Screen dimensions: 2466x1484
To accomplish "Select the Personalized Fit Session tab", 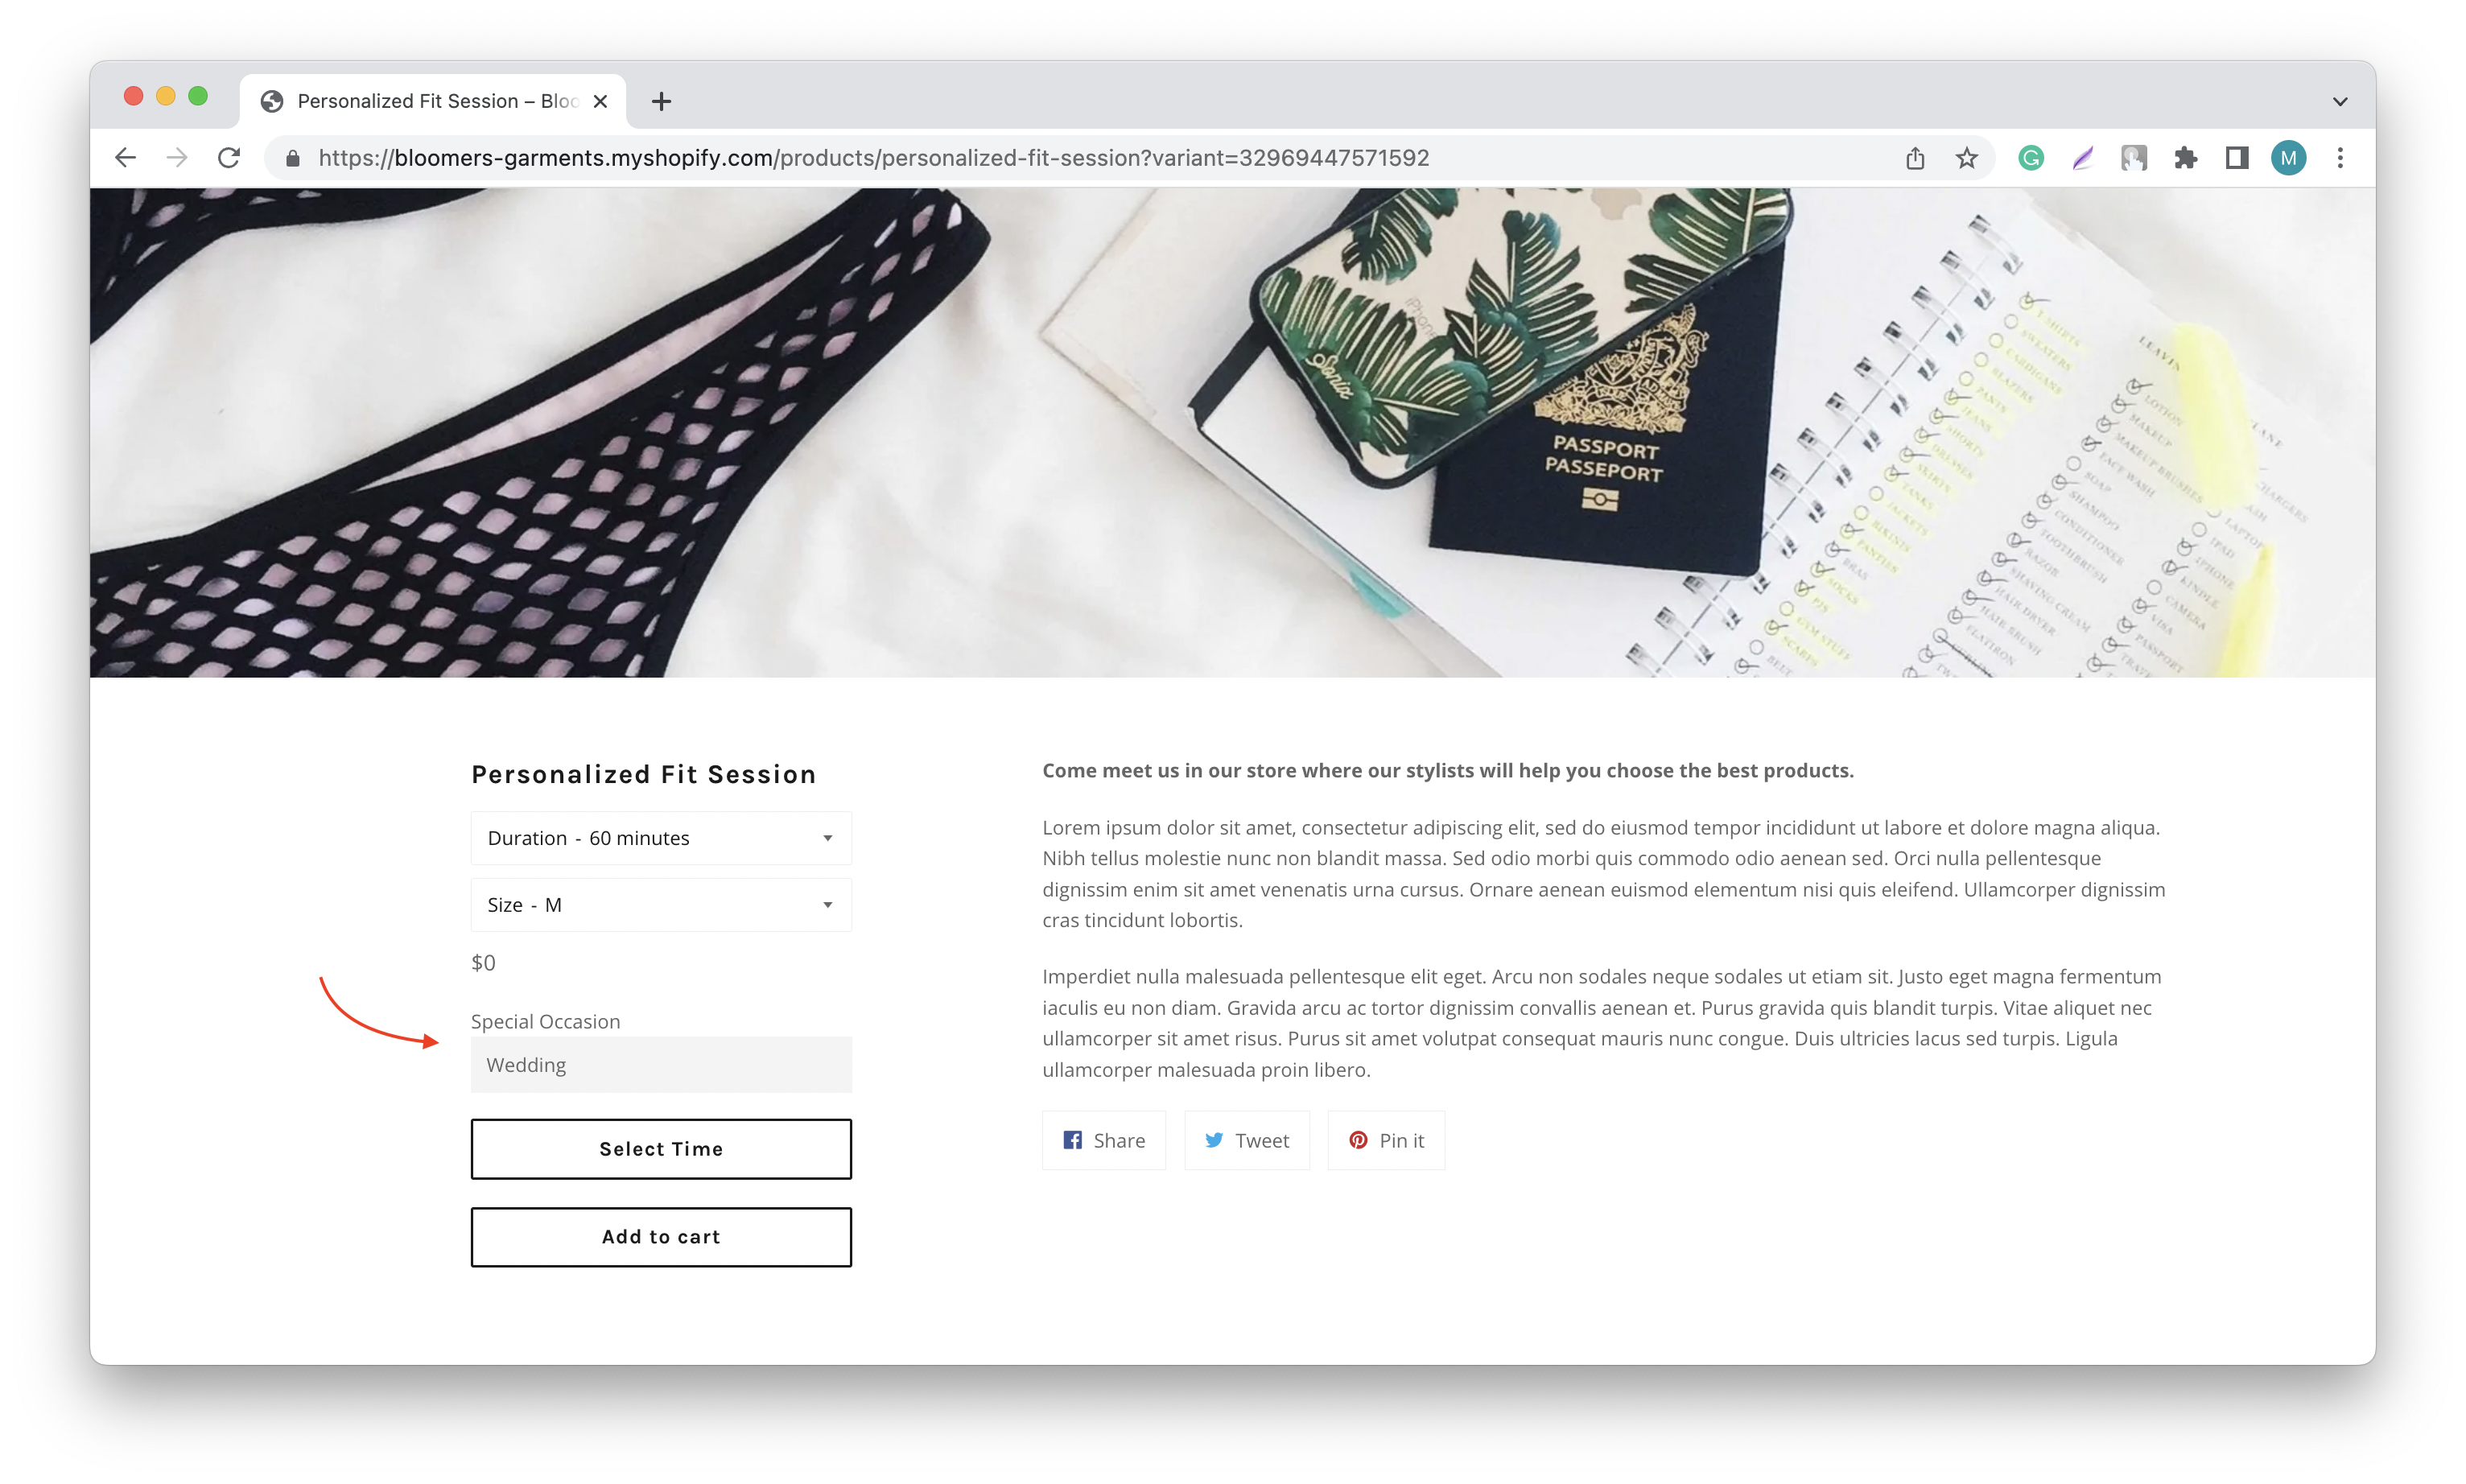I will click(433, 101).
